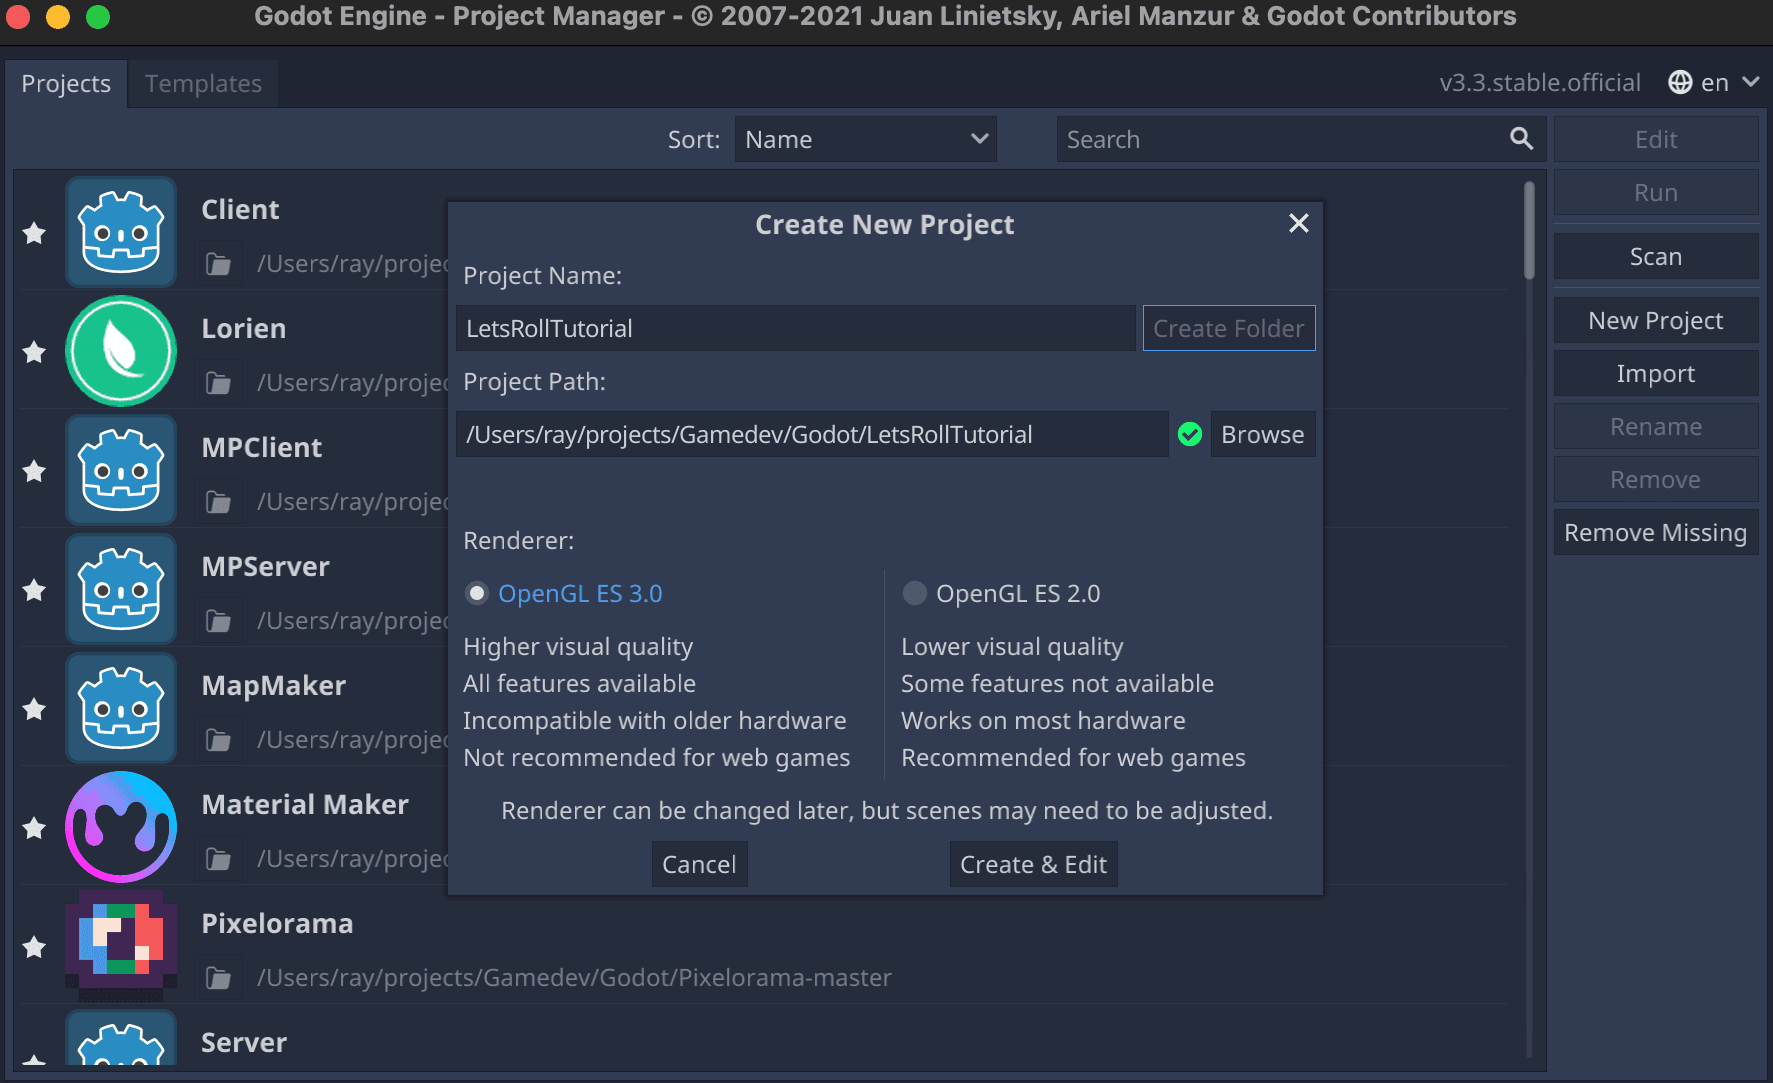Viewport: 1773px width, 1083px height.
Task: Focus the Project Name input field
Action: click(795, 328)
